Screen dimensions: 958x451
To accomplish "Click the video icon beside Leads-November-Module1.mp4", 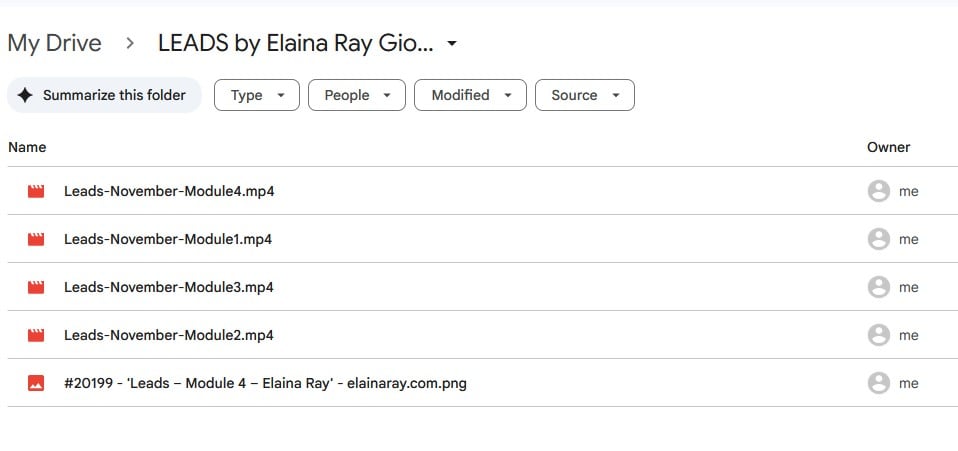I will point(36,239).
